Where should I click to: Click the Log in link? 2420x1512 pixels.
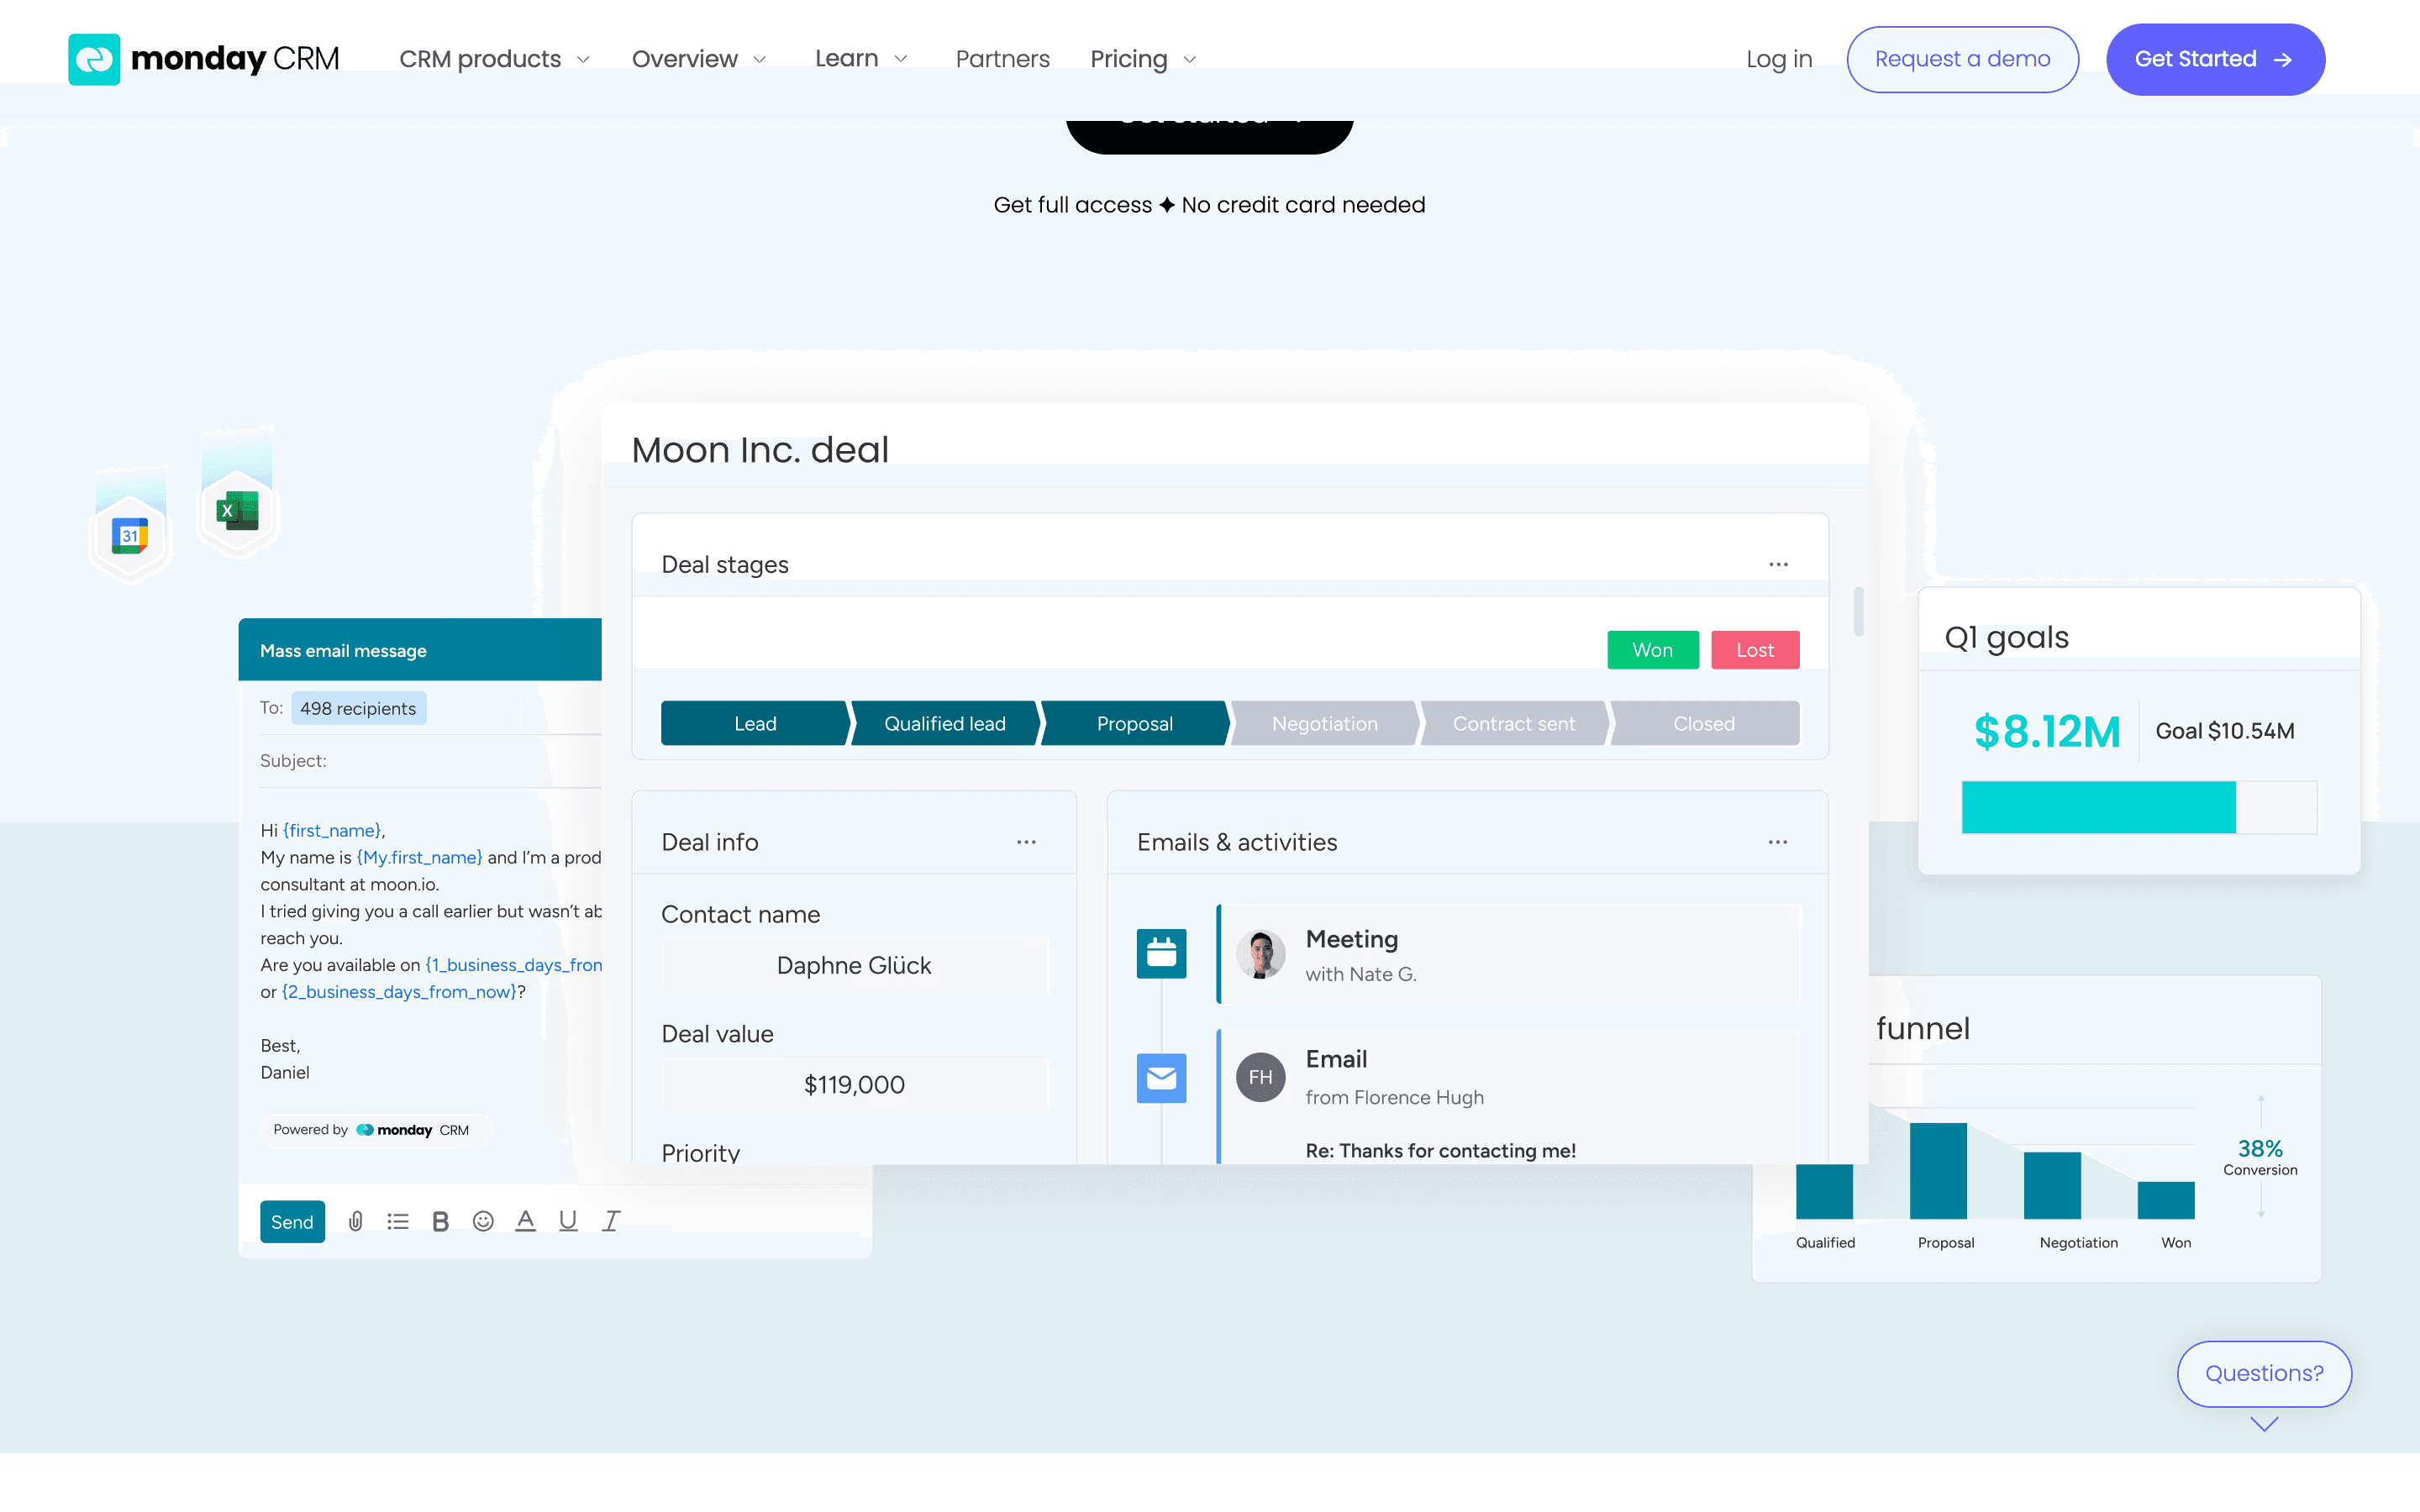coord(1779,59)
